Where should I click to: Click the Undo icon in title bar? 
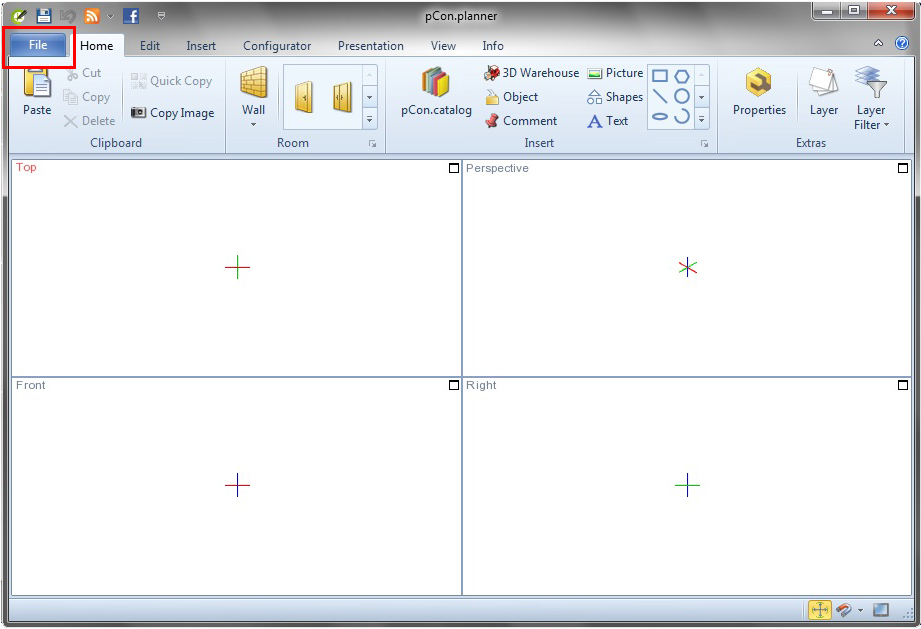click(68, 16)
